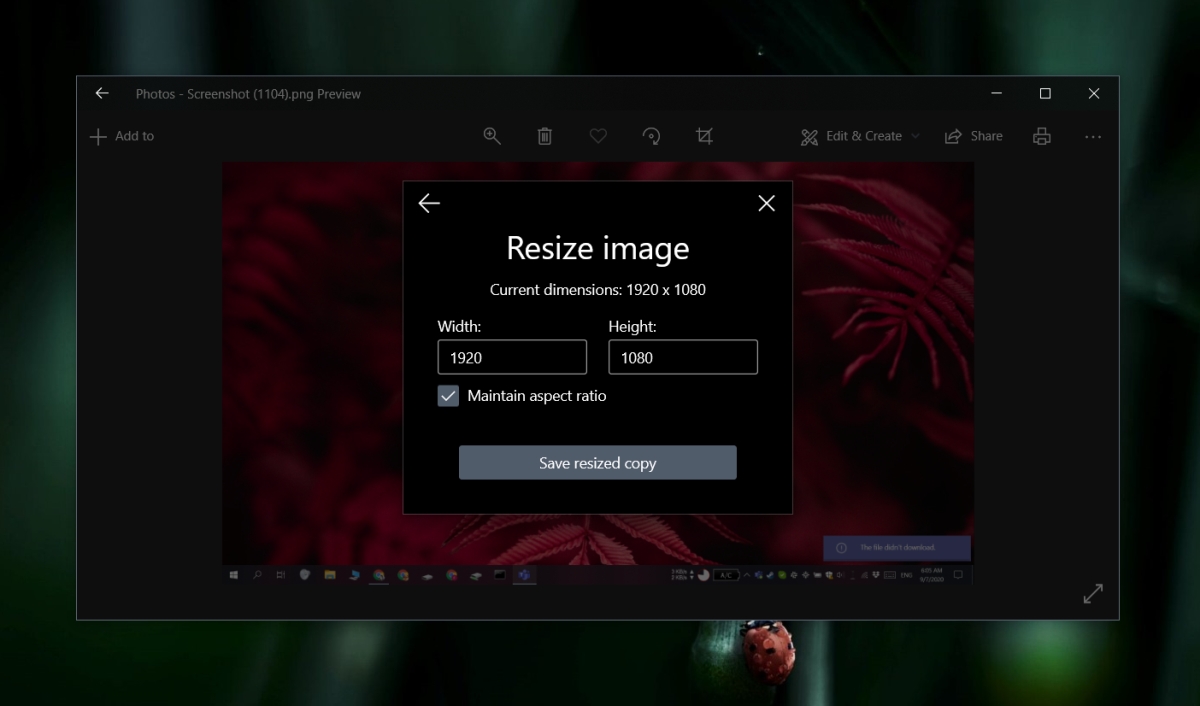Print the photo

coord(1041,136)
